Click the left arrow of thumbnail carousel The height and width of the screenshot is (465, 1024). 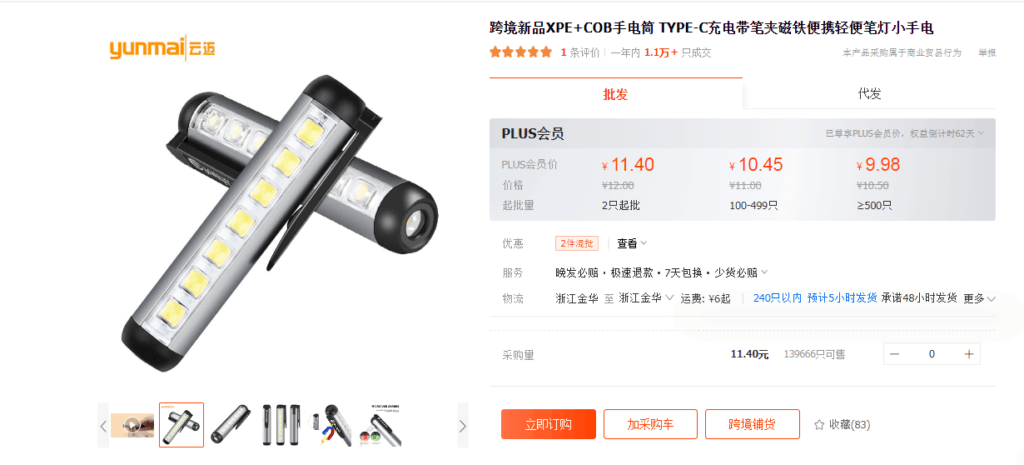pos(103,426)
